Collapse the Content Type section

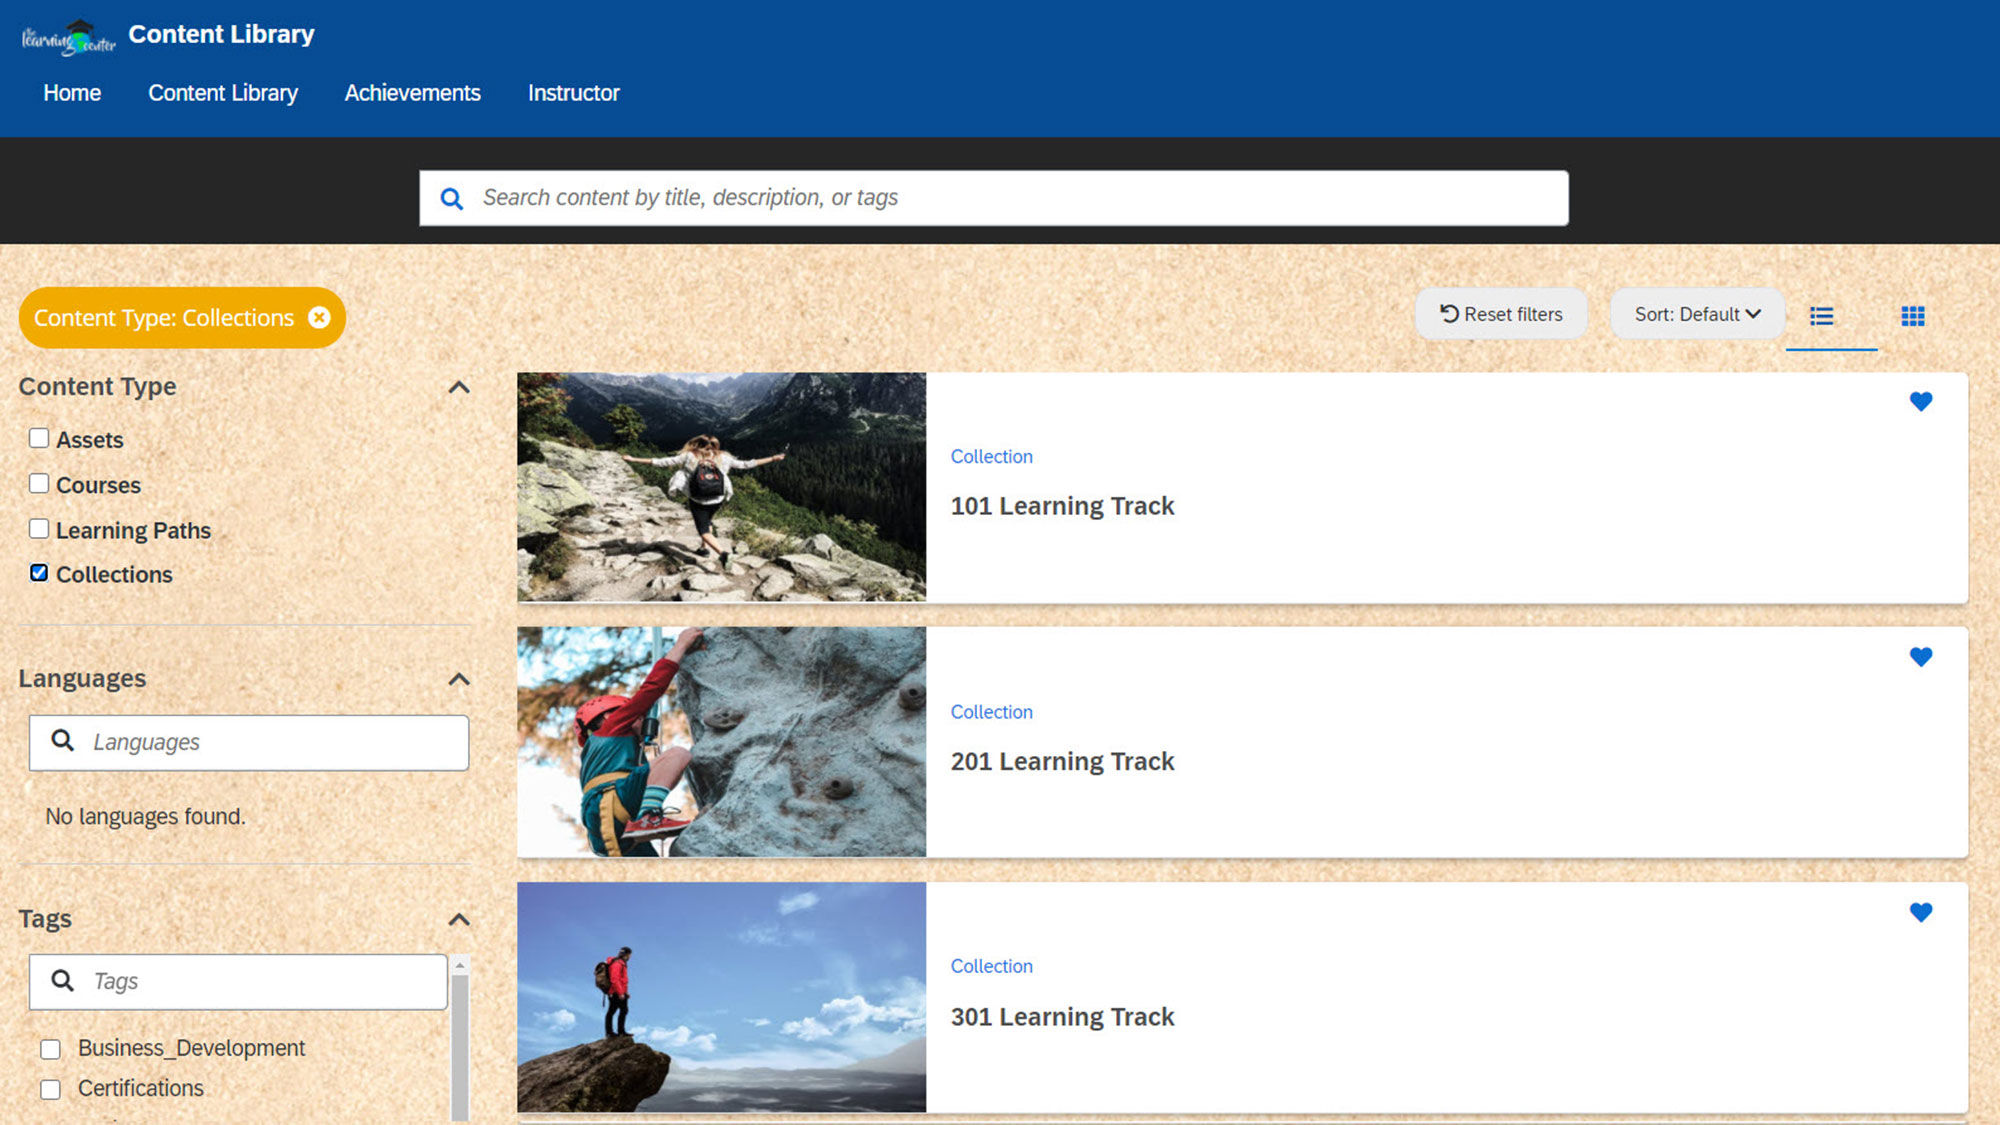(459, 388)
